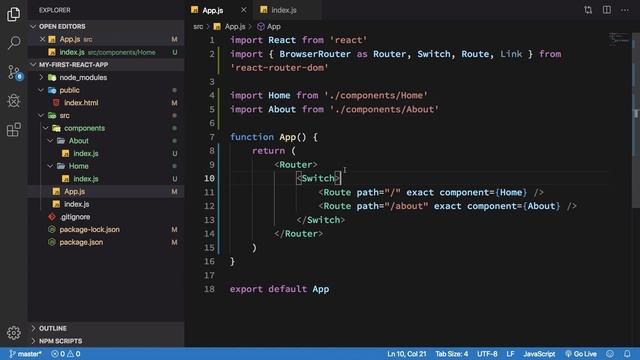This screenshot has height=360, width=640.
Task: Click the src breadcrumb segment
Action: coord(198,27)
